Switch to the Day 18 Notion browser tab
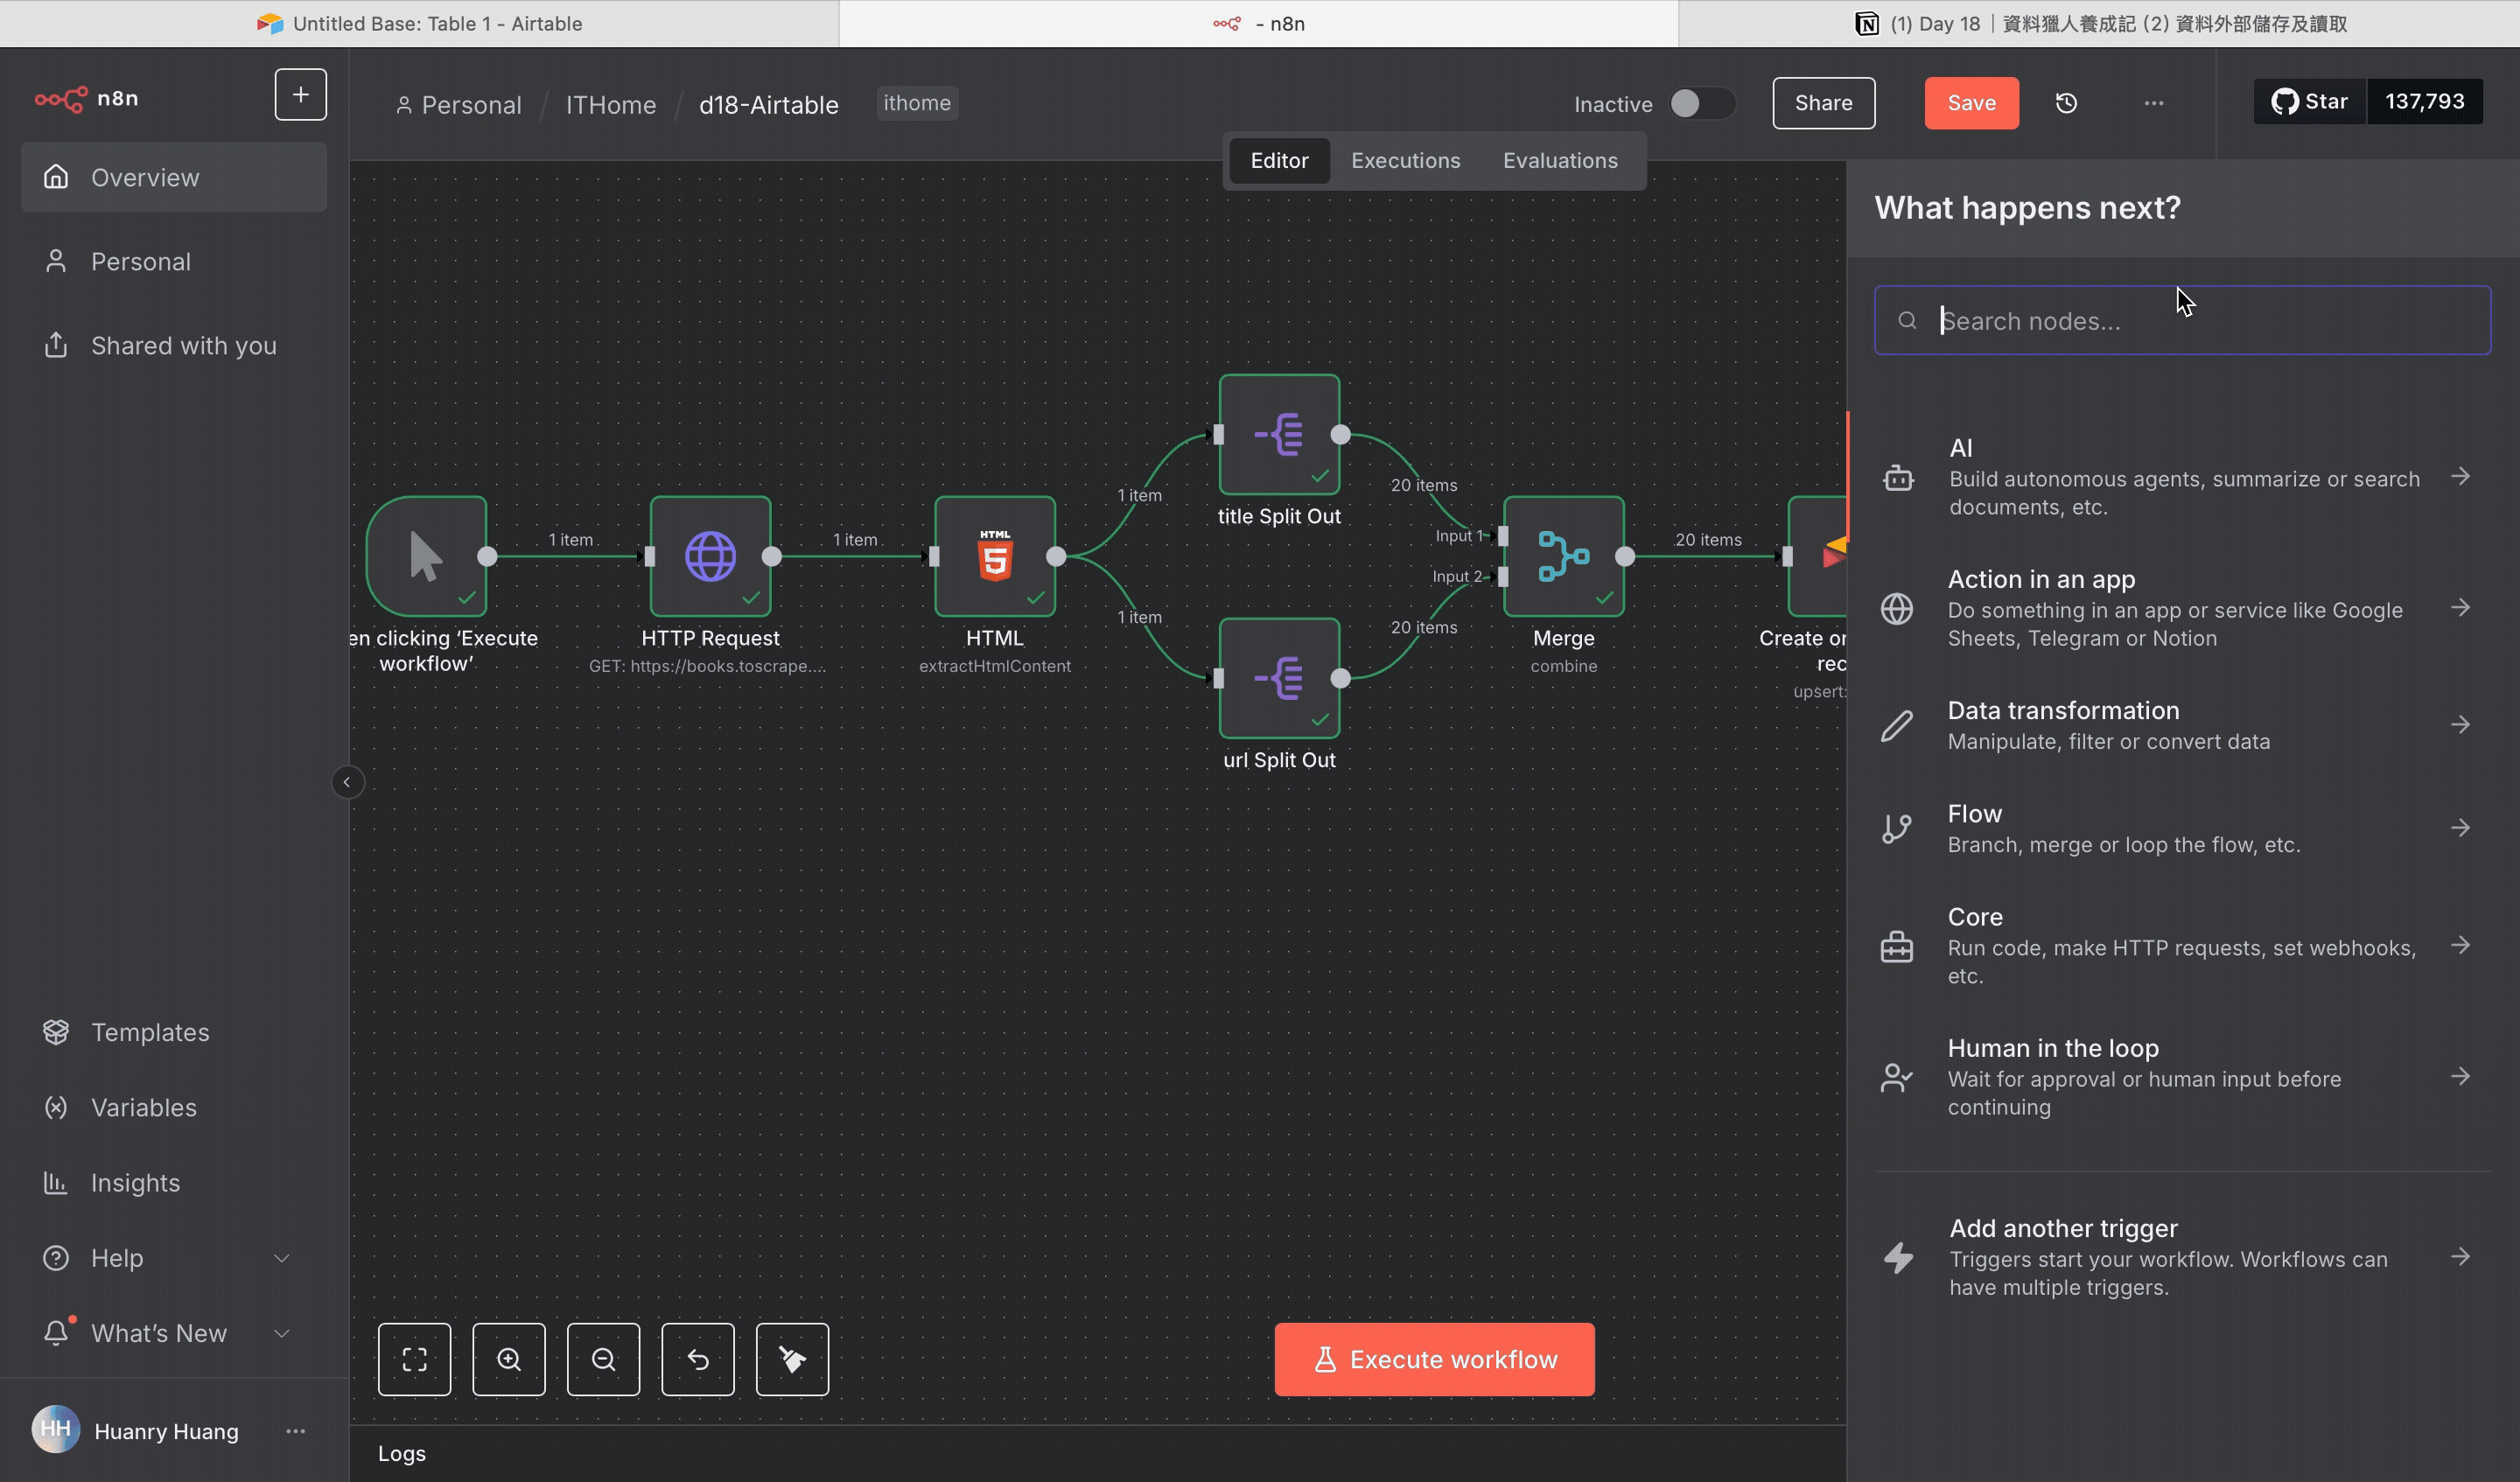 coord(2099,23)
